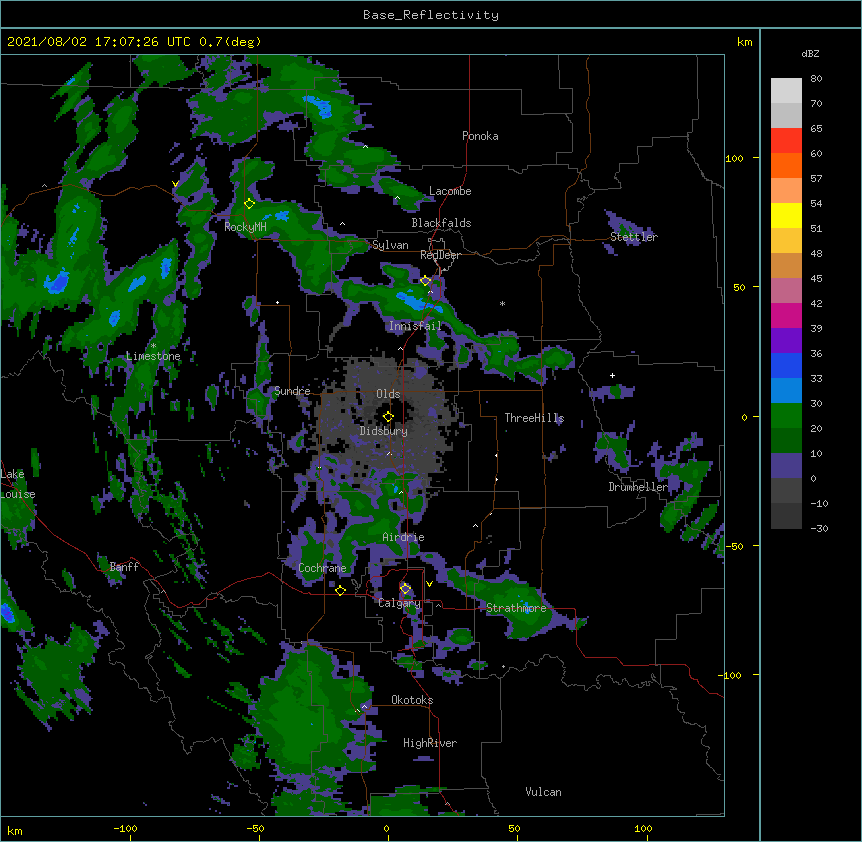Viewport: 862px width, 842px height.
Task: Click the Base_Reflectivity title text
Action: point(431,15)
